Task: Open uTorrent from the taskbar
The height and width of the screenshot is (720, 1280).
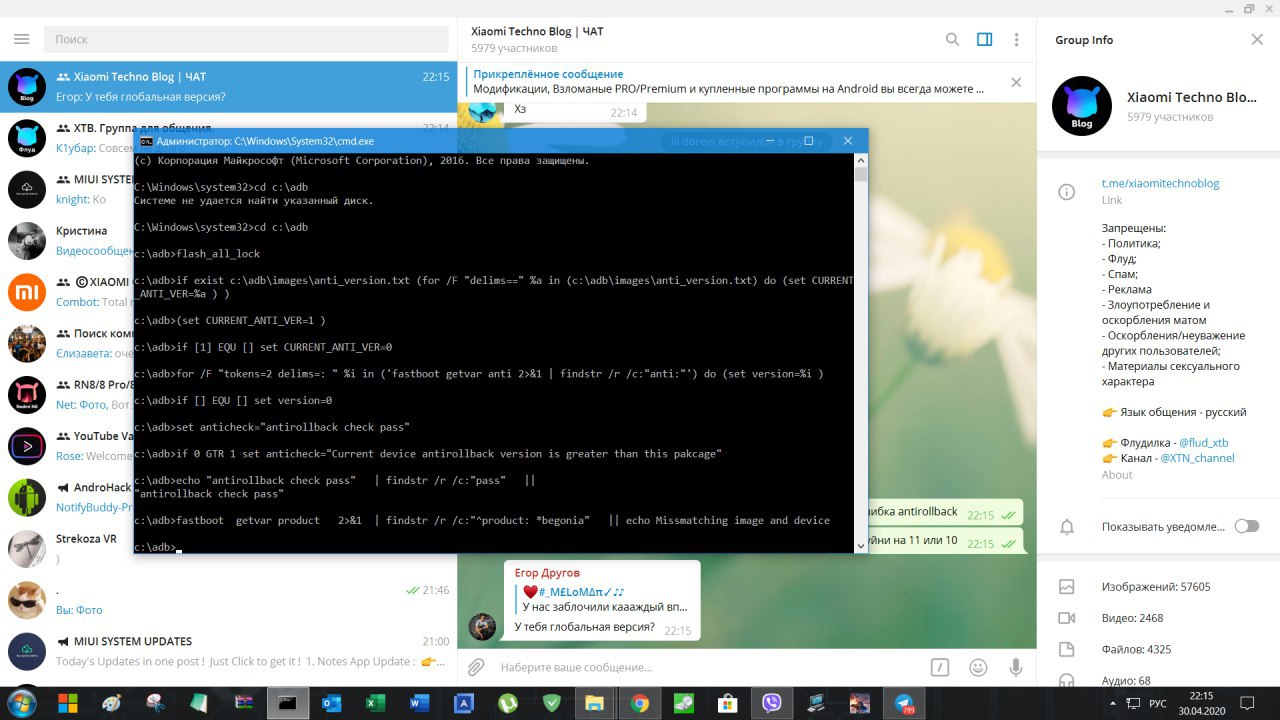Action: click(x=507, y=703)
